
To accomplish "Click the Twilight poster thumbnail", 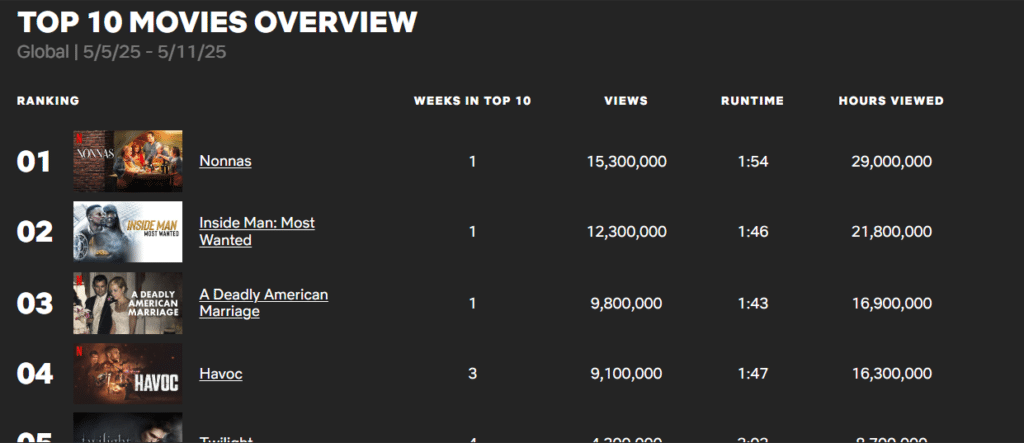I will tap(128, 428).
